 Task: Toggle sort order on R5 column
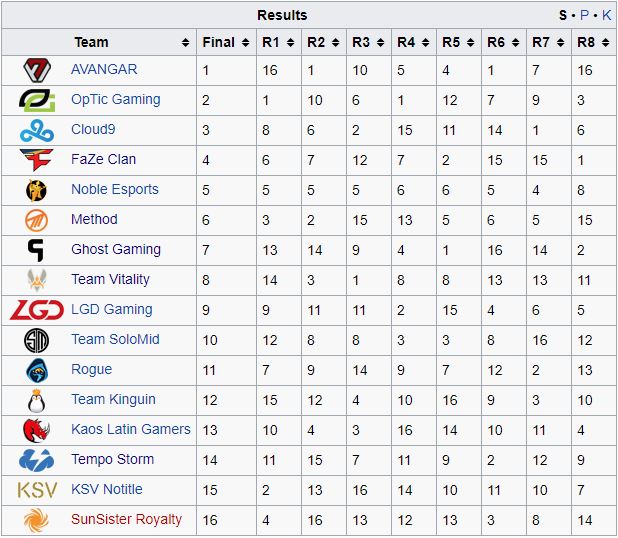[x=470, y=43]
